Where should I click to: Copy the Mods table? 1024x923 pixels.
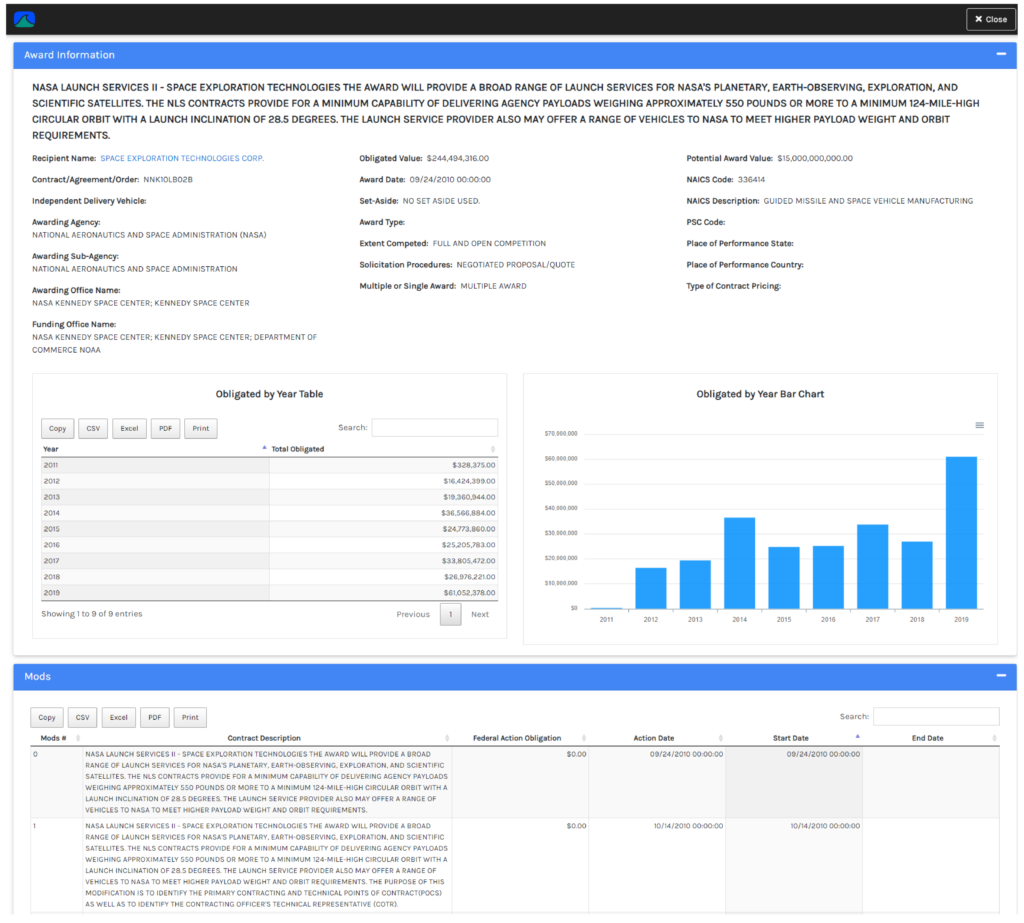[47, 717]
